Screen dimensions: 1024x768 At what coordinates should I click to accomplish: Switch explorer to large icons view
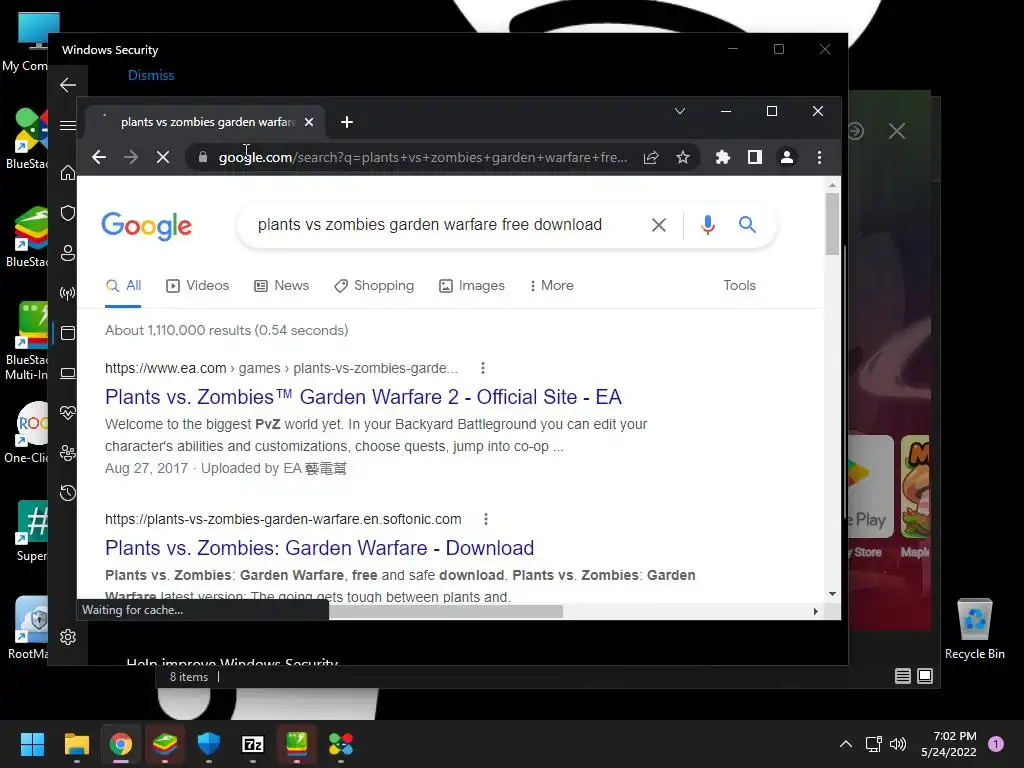tap(925, 676)
